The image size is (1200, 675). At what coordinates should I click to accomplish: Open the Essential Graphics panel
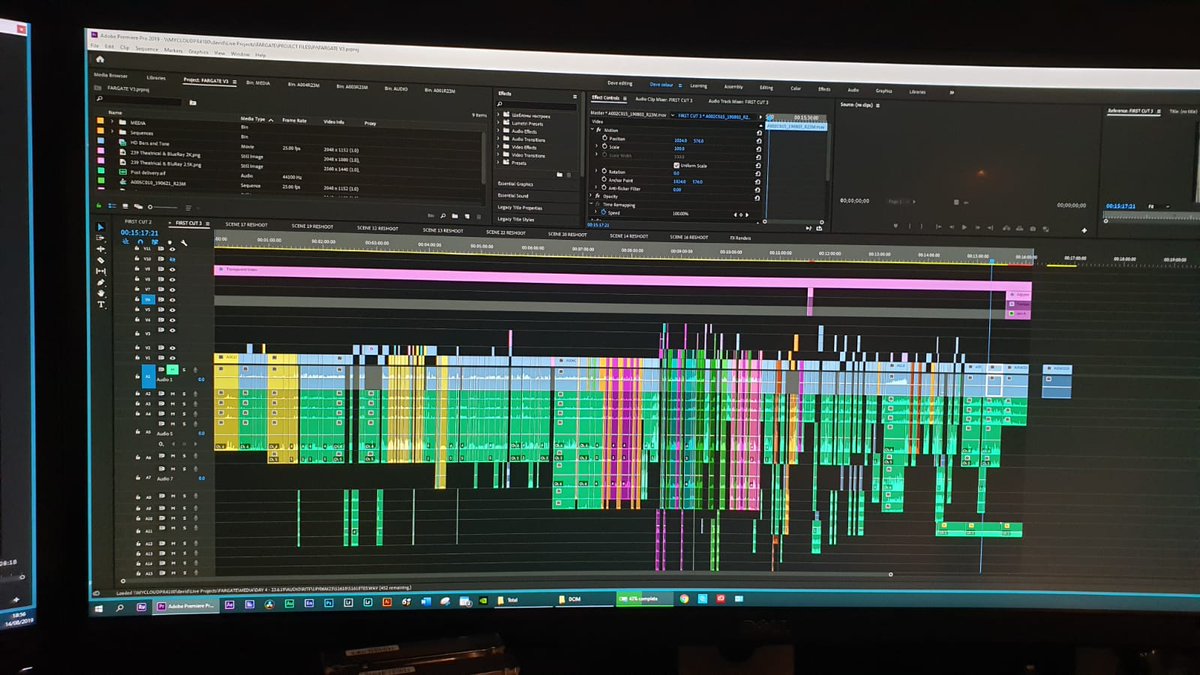tap(516, 184)
